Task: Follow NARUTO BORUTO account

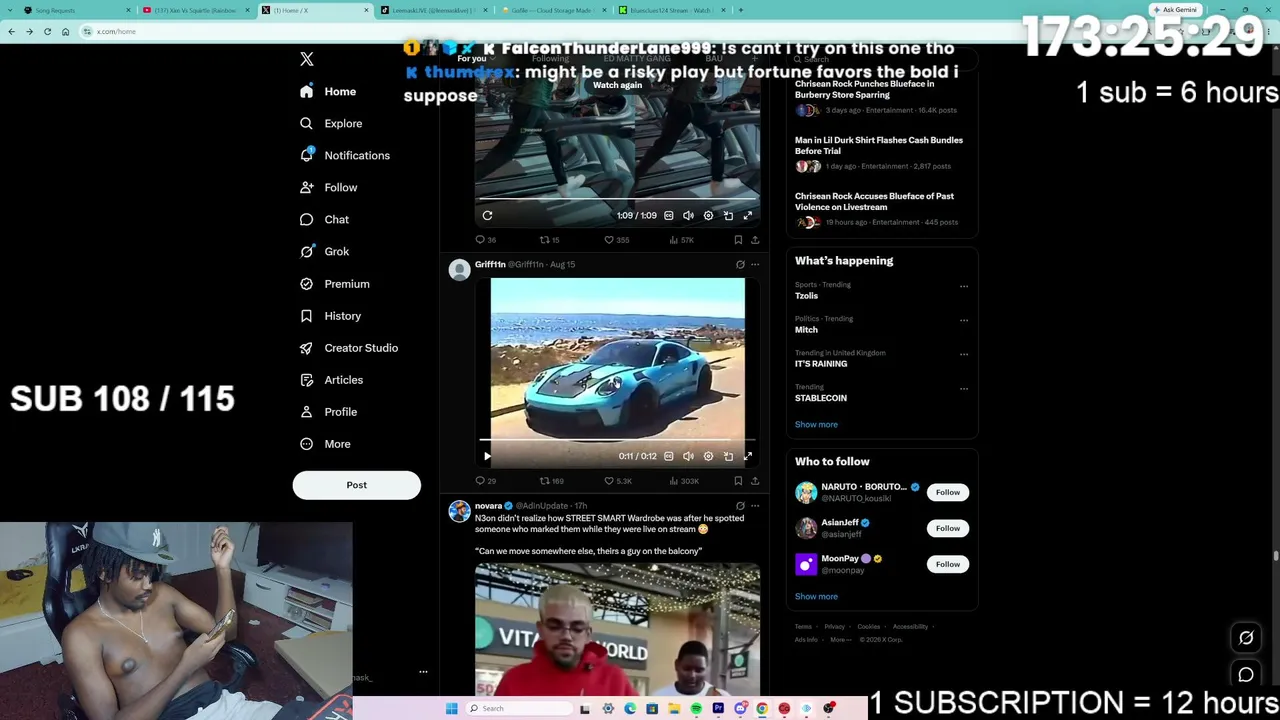Action: tap(948, 492)
